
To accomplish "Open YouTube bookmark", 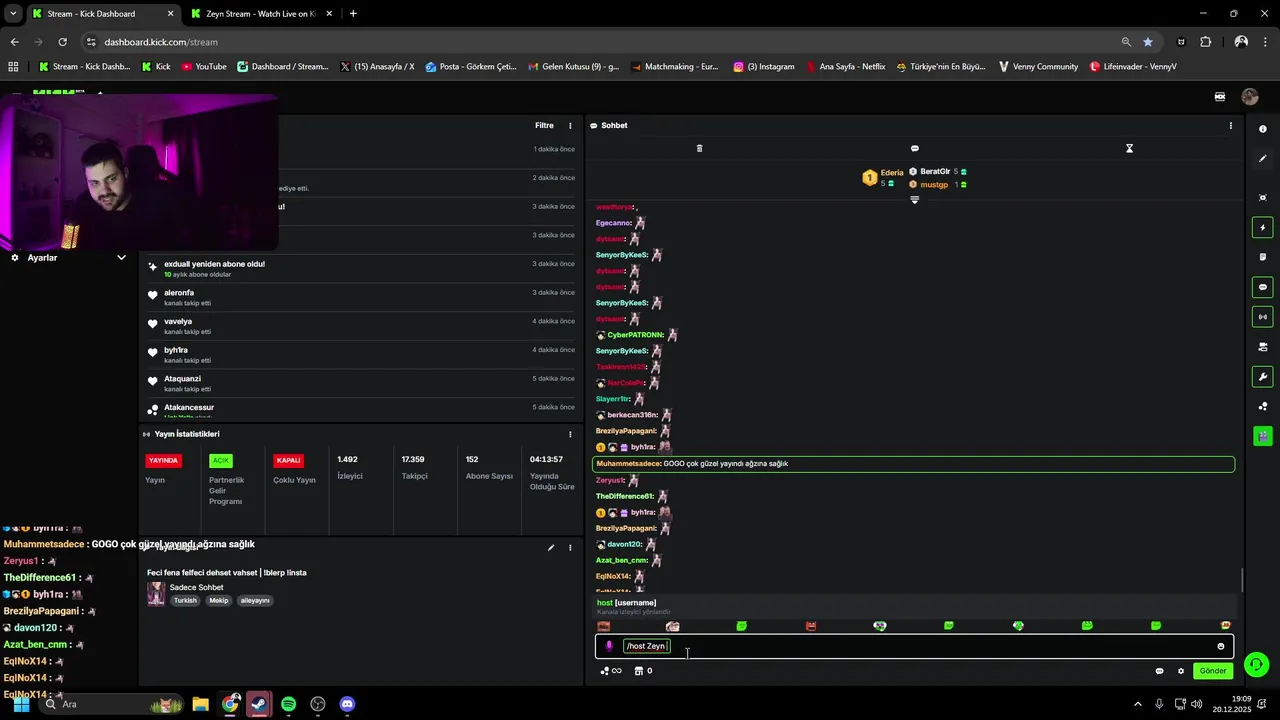I will (203, 67).
